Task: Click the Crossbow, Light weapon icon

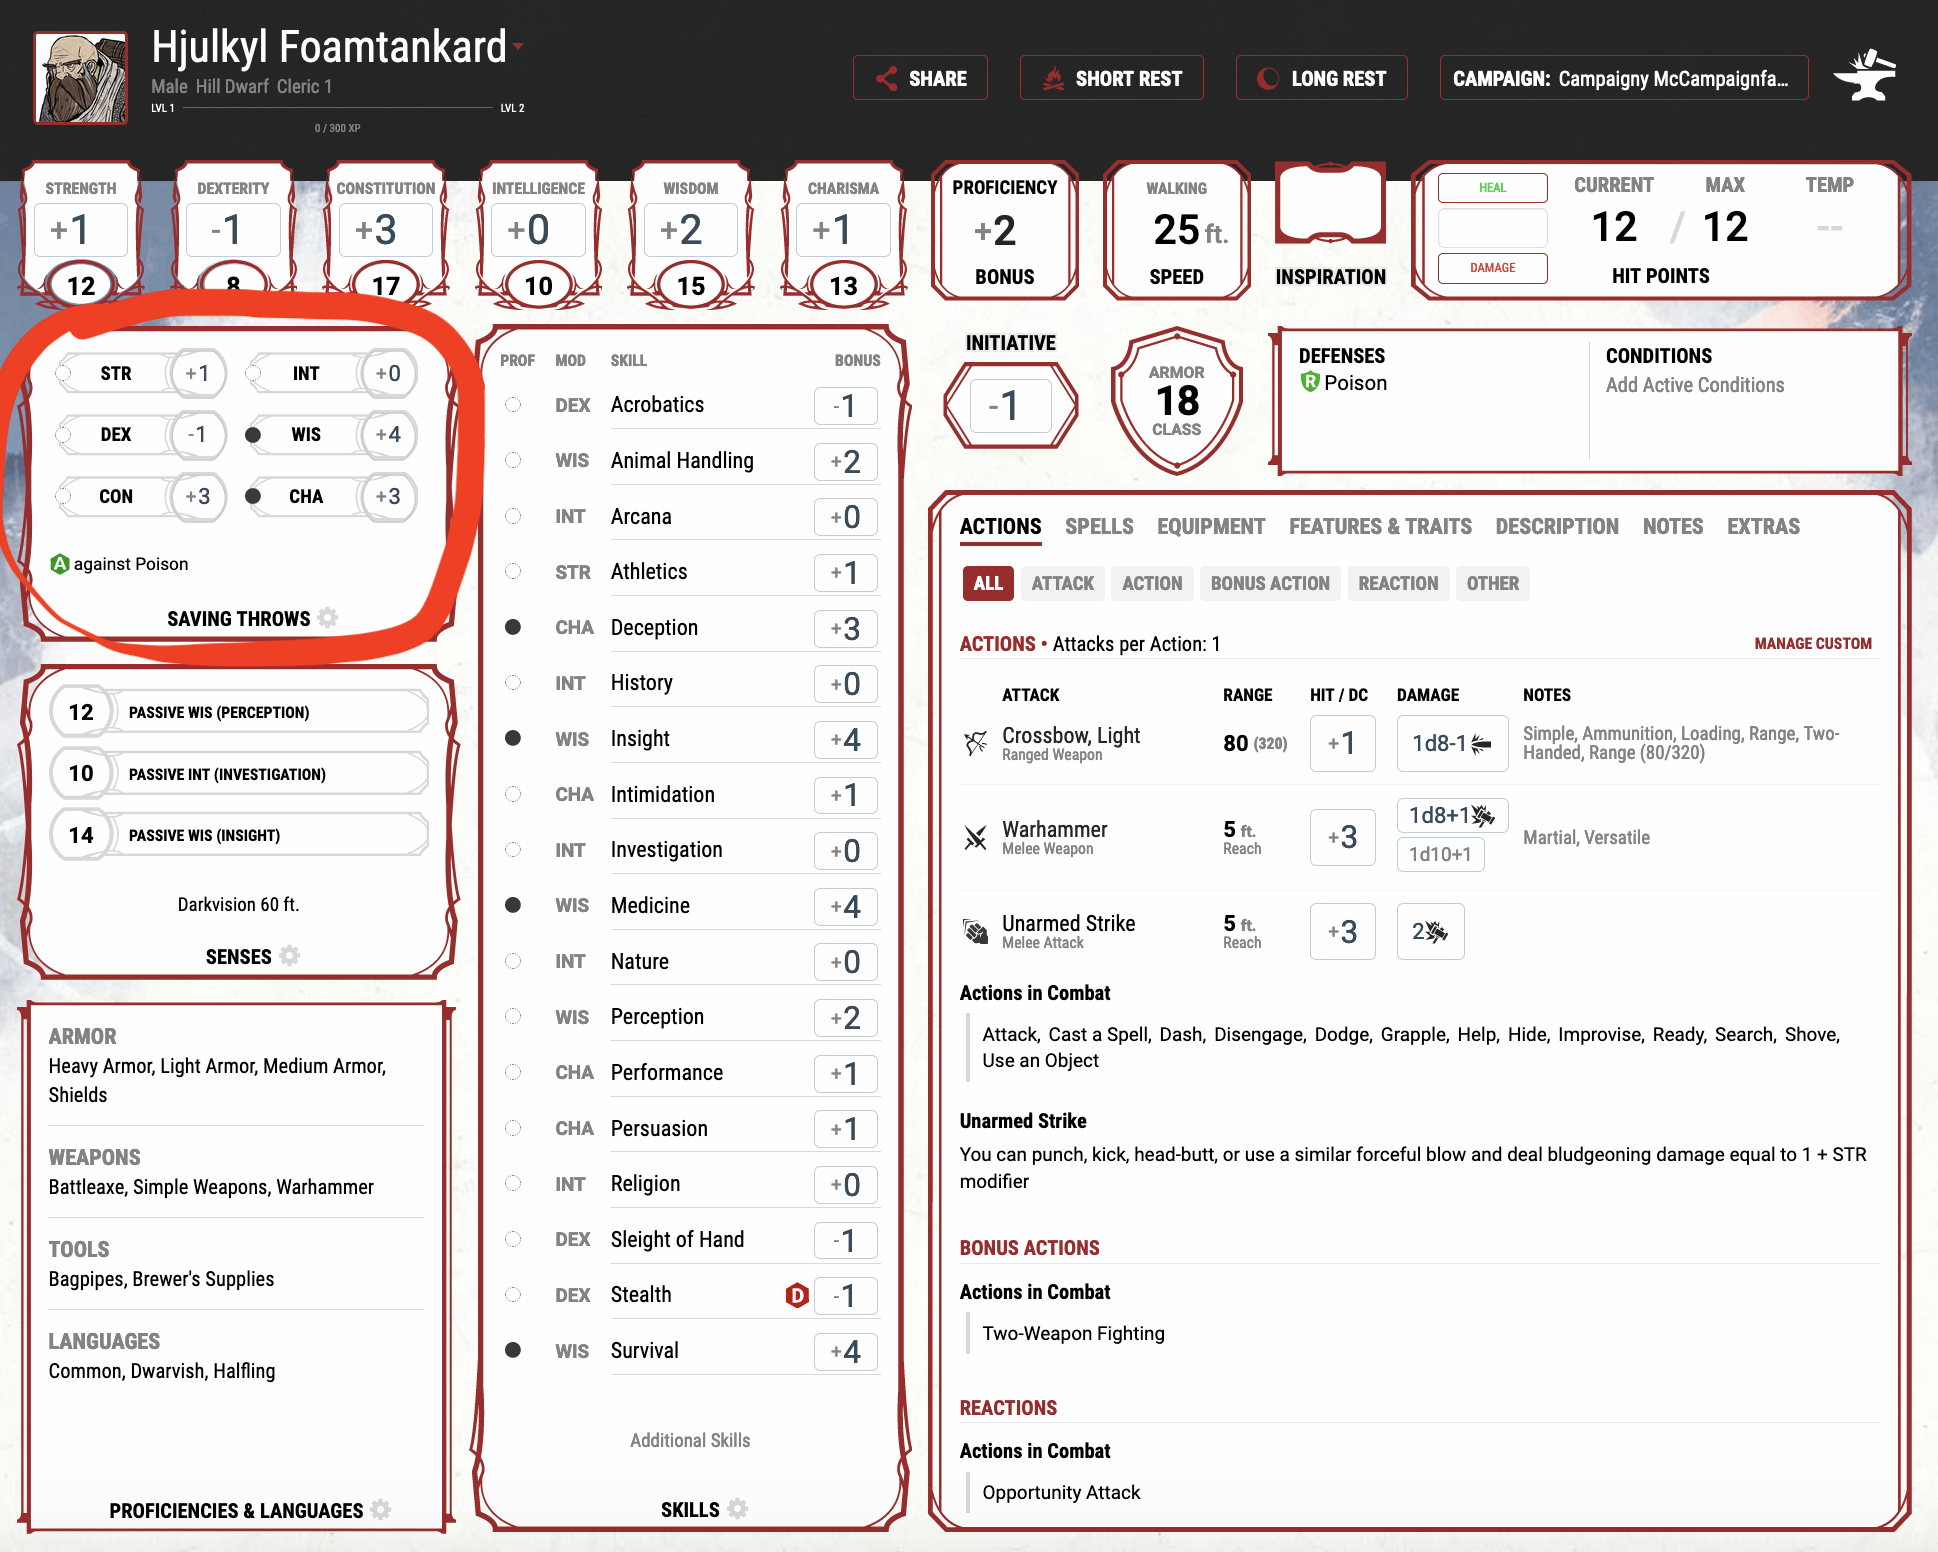Action: pyautogui.click(x=975, y=743)
